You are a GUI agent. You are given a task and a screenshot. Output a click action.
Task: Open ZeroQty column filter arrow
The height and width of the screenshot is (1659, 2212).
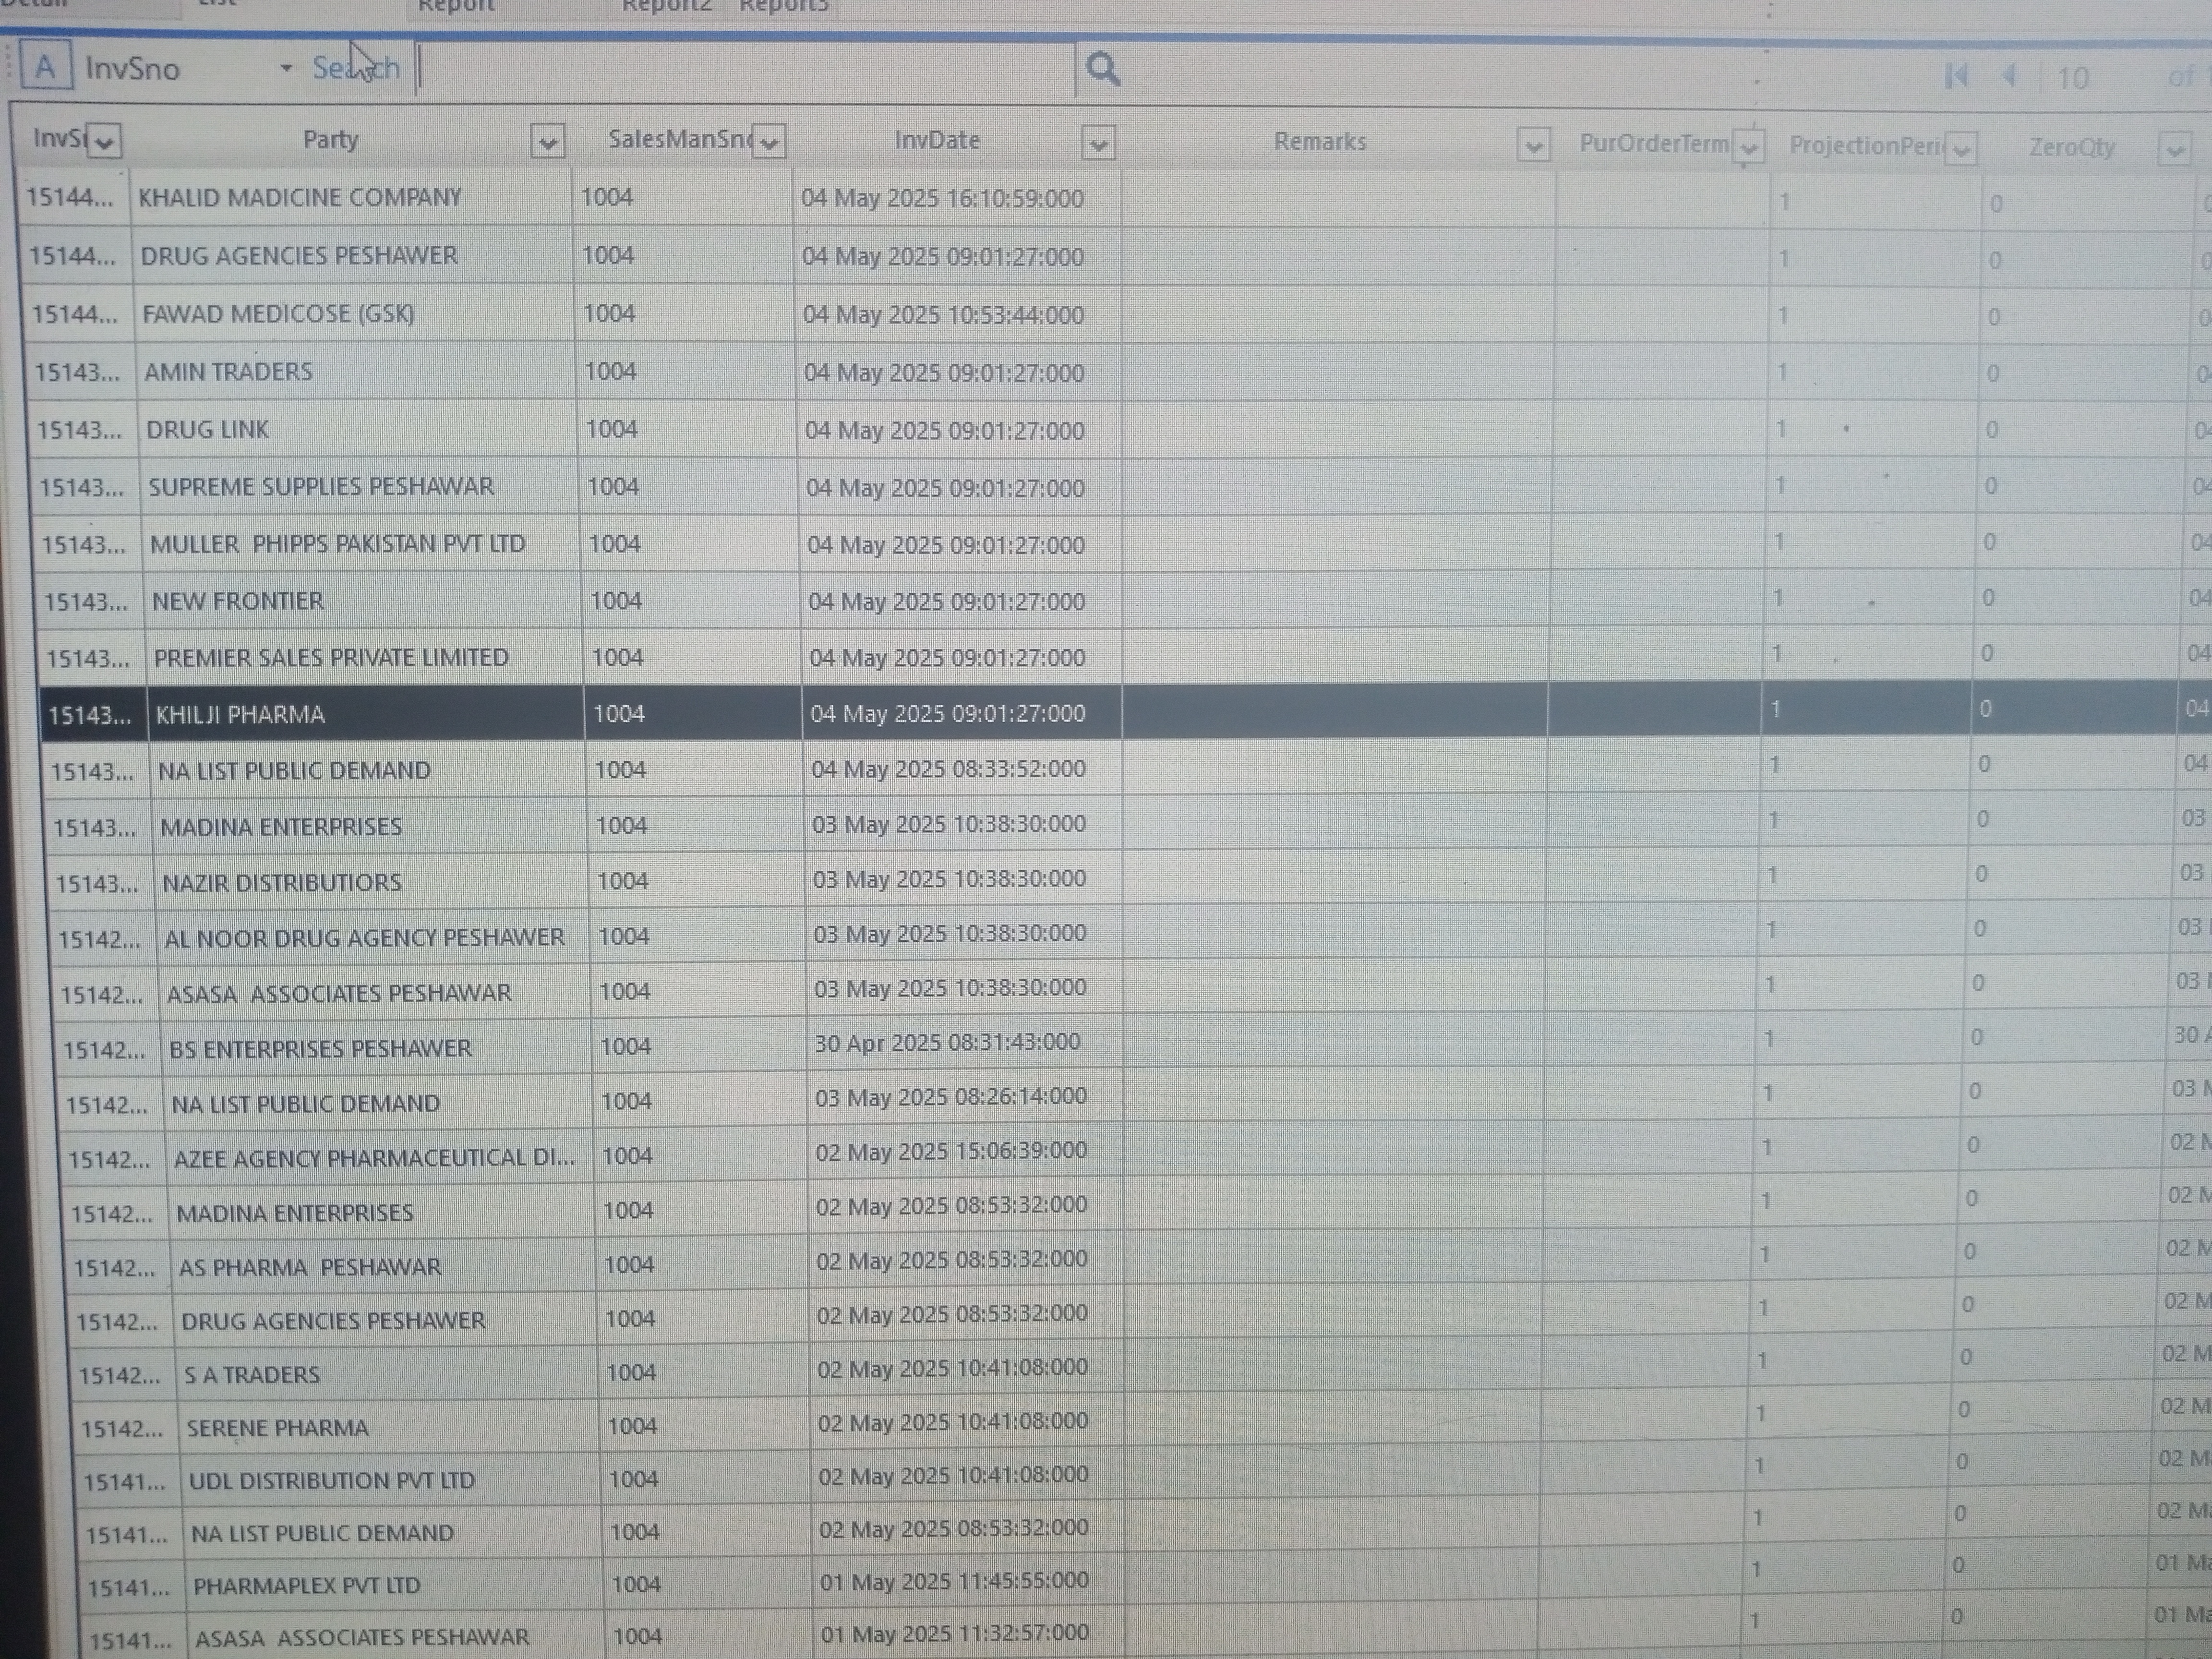(x=2174, y=150)
